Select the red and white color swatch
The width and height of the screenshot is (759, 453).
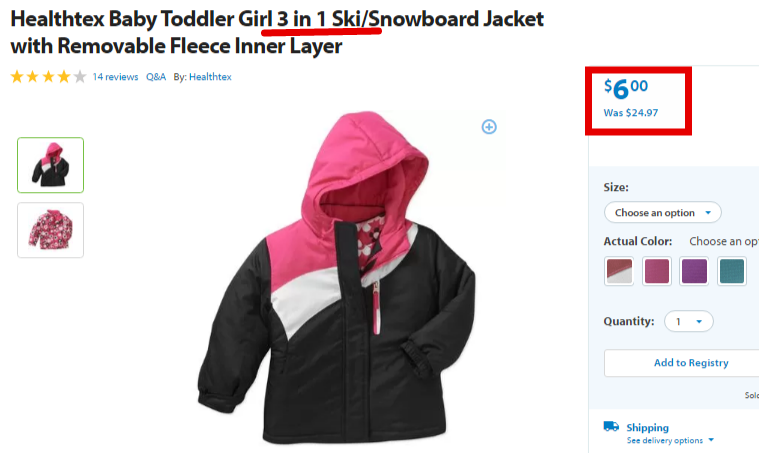click(x=619, y=271)
